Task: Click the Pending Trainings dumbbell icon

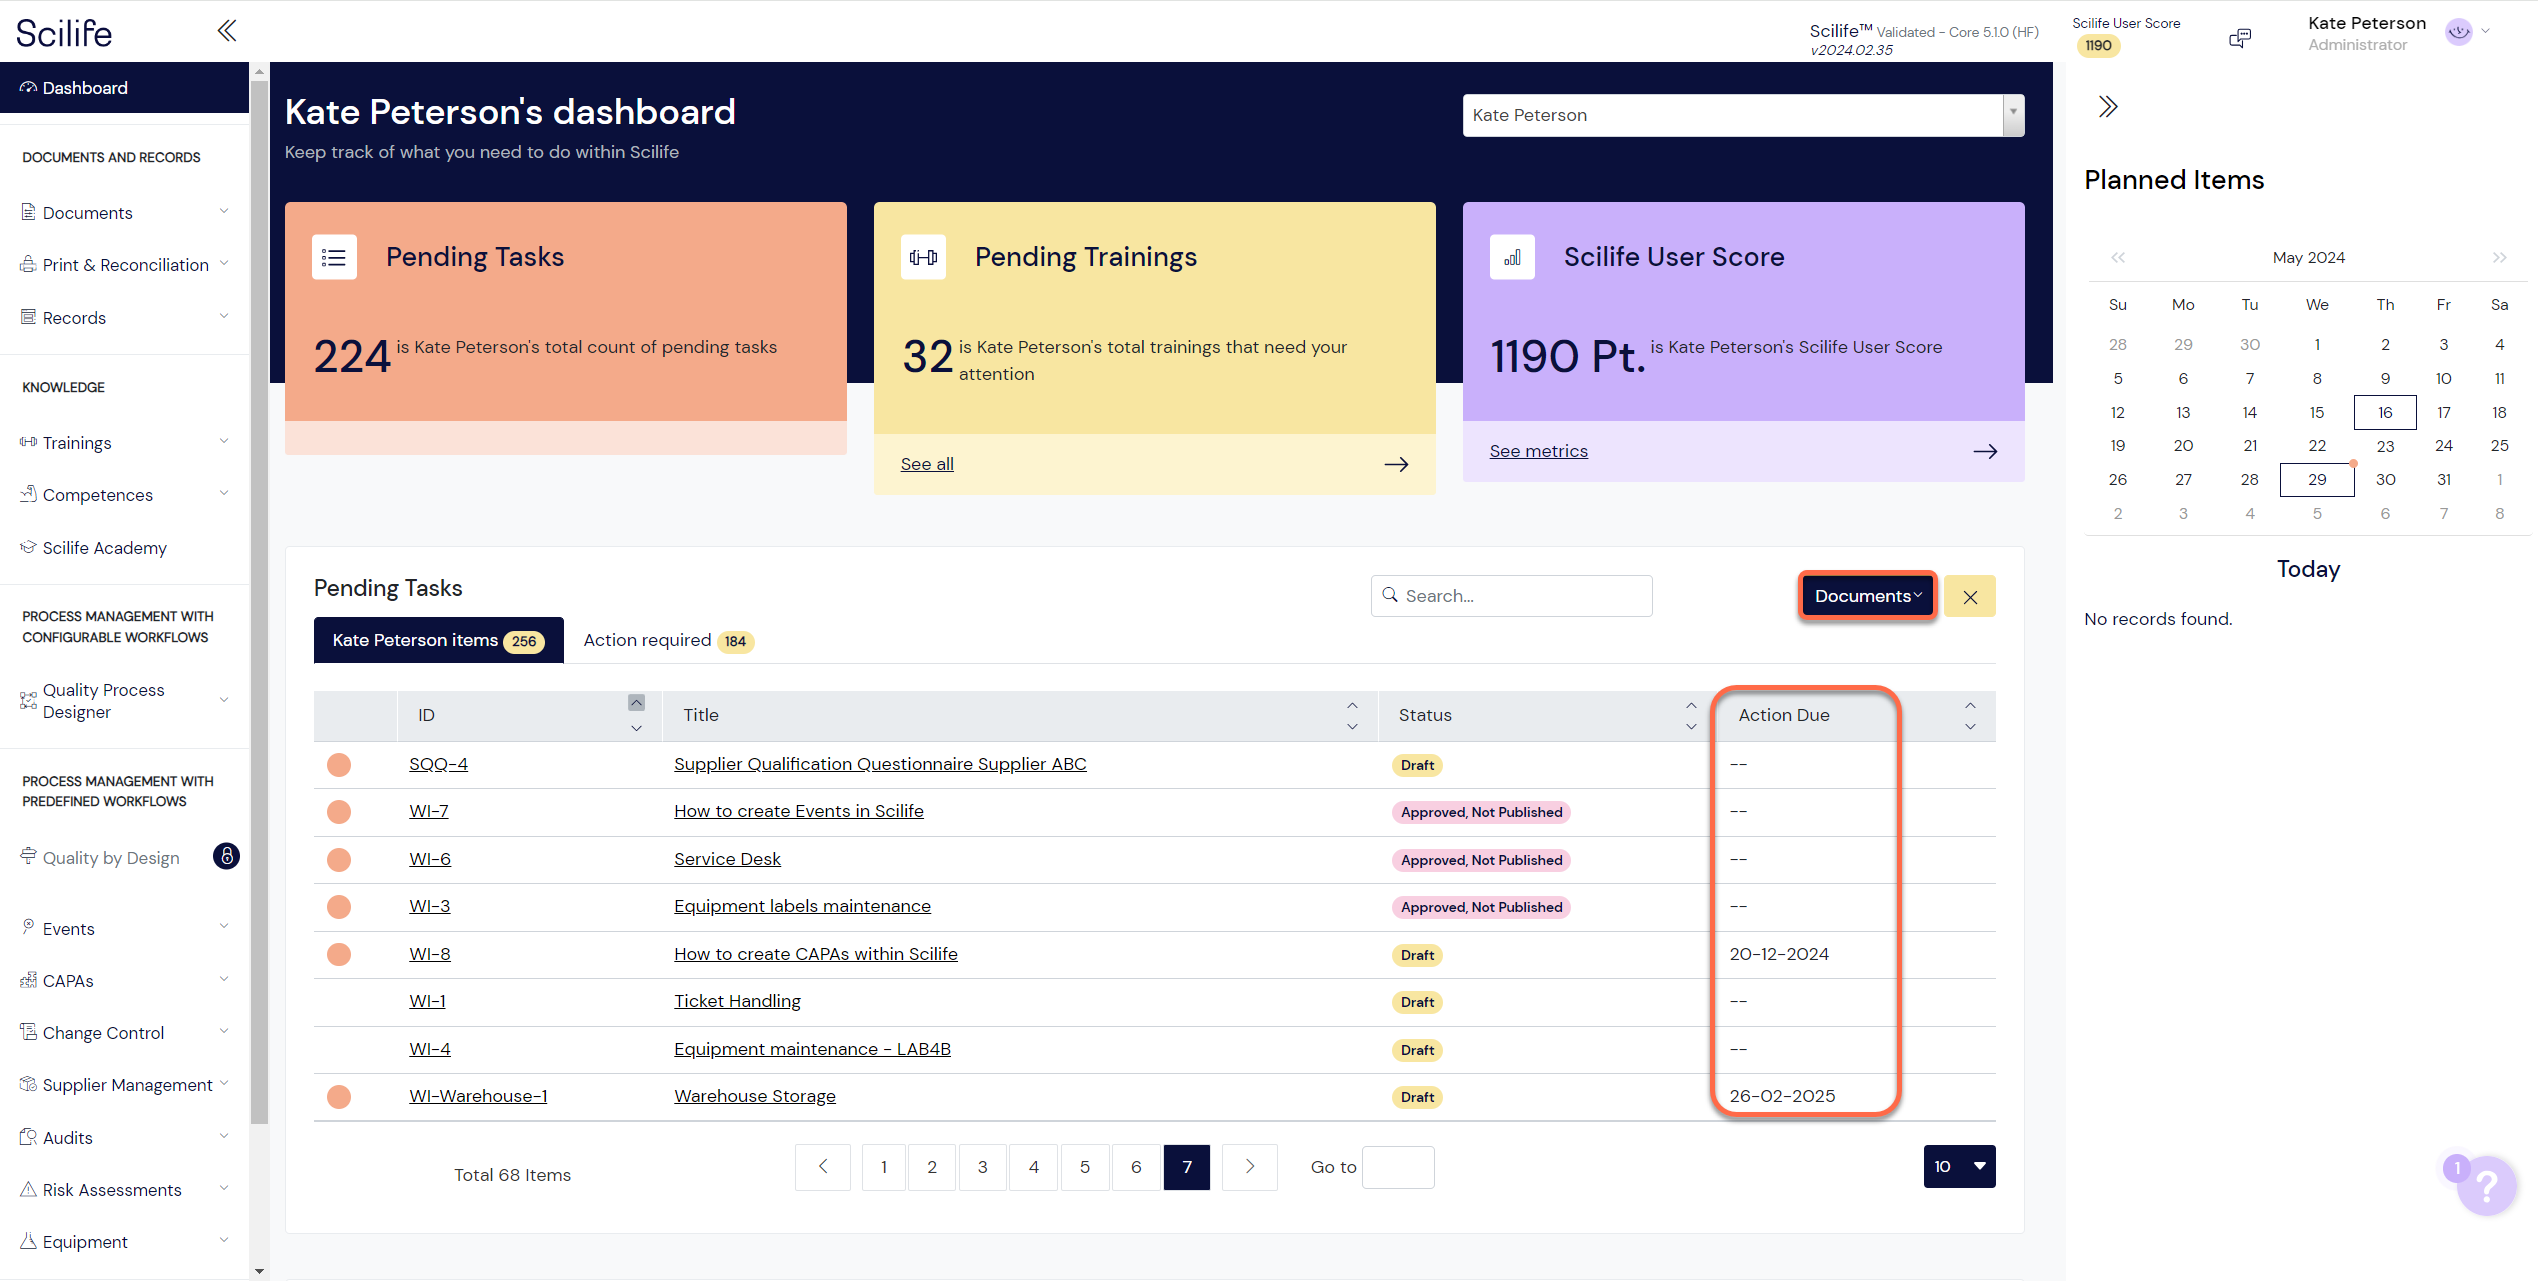Action: point(923,257)
